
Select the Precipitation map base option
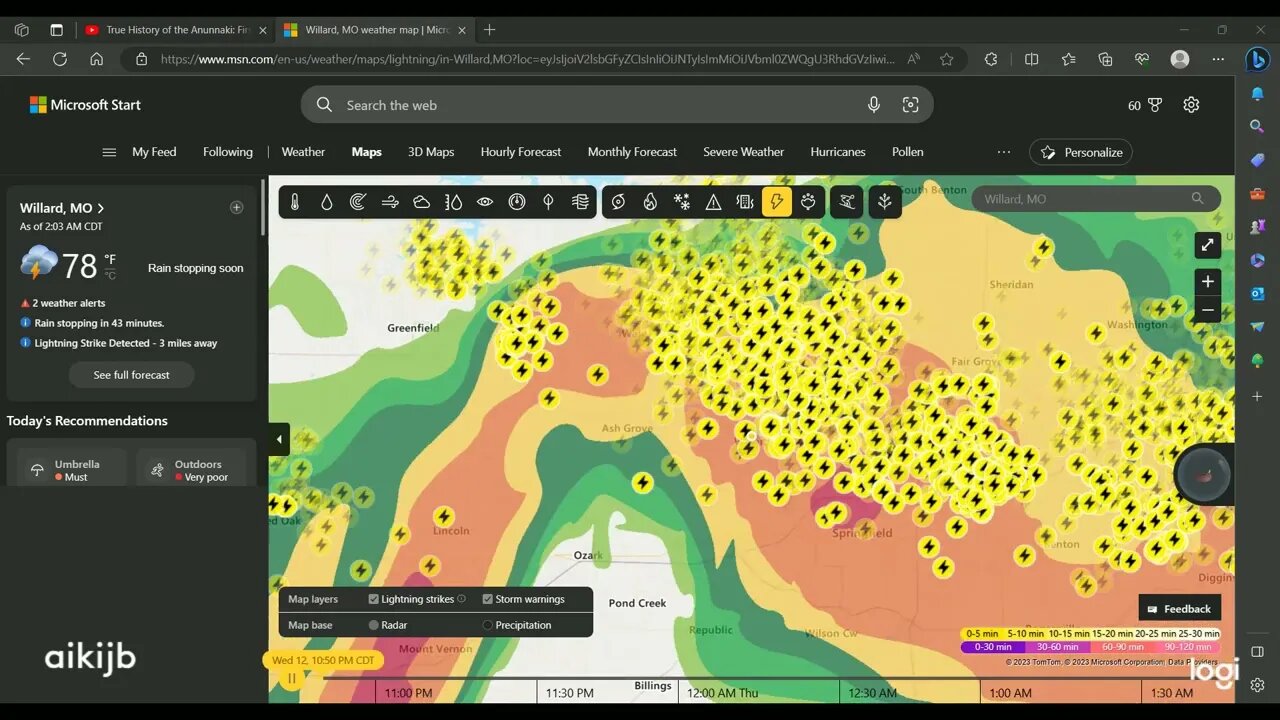pos(487,625)
